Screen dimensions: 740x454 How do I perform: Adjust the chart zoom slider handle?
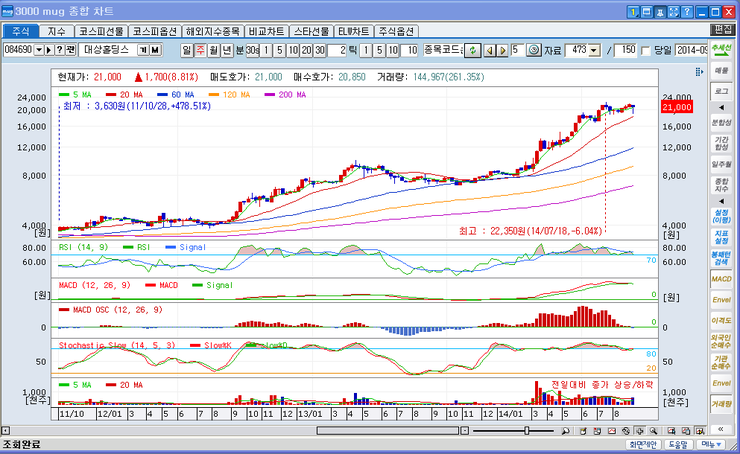[527, 430]
